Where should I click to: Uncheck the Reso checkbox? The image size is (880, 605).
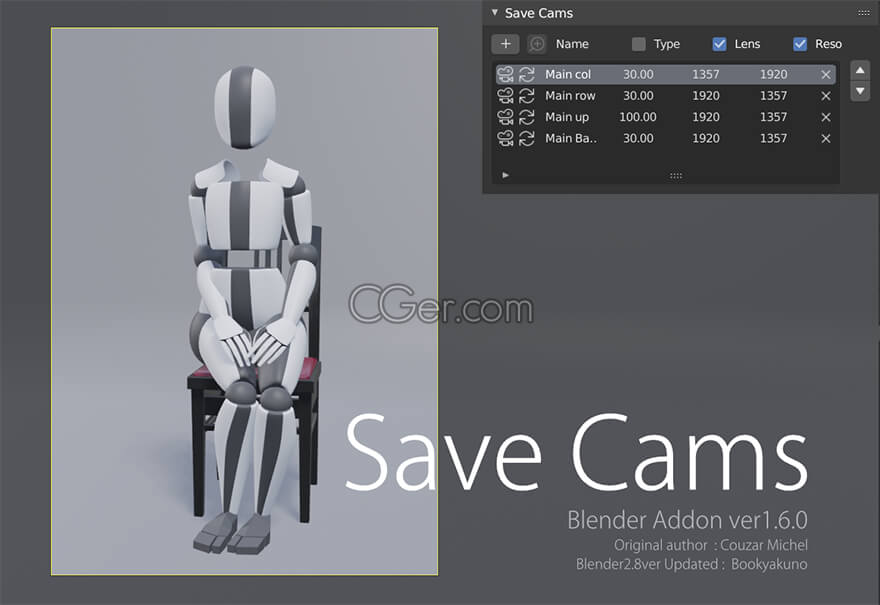coord(800,44)
